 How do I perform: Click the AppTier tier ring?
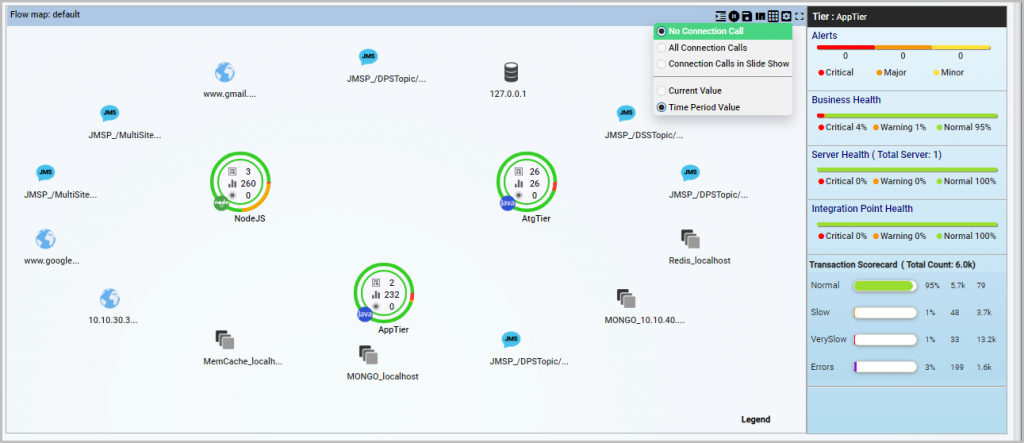pyautogui.click(x=385, y=294)
